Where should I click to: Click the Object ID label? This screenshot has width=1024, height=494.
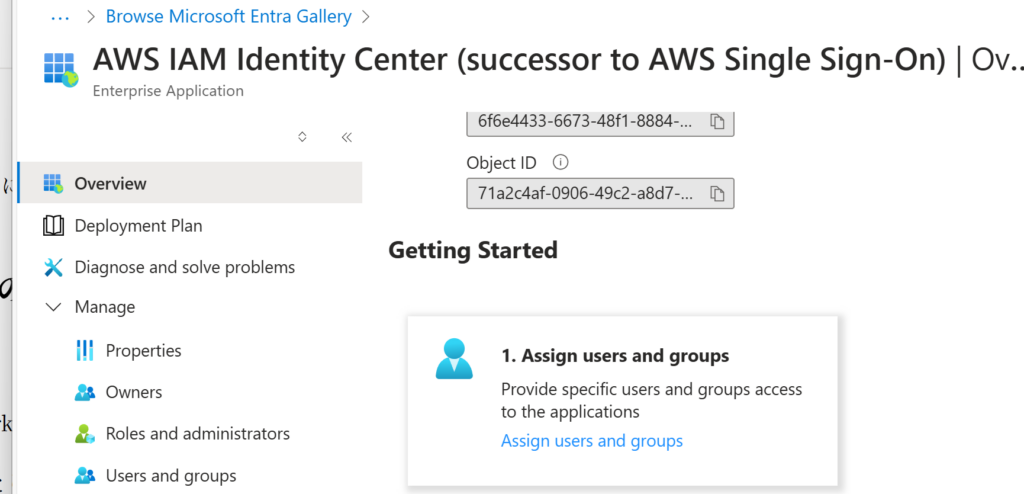pos(502,162)
